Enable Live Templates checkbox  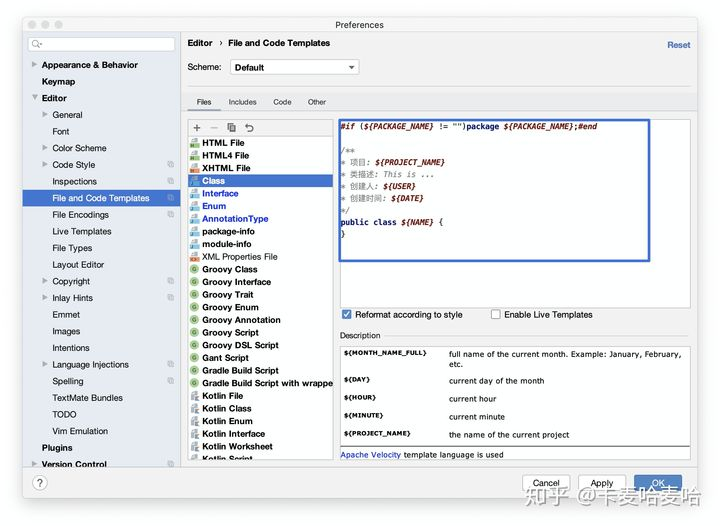[x=496, y=314]
